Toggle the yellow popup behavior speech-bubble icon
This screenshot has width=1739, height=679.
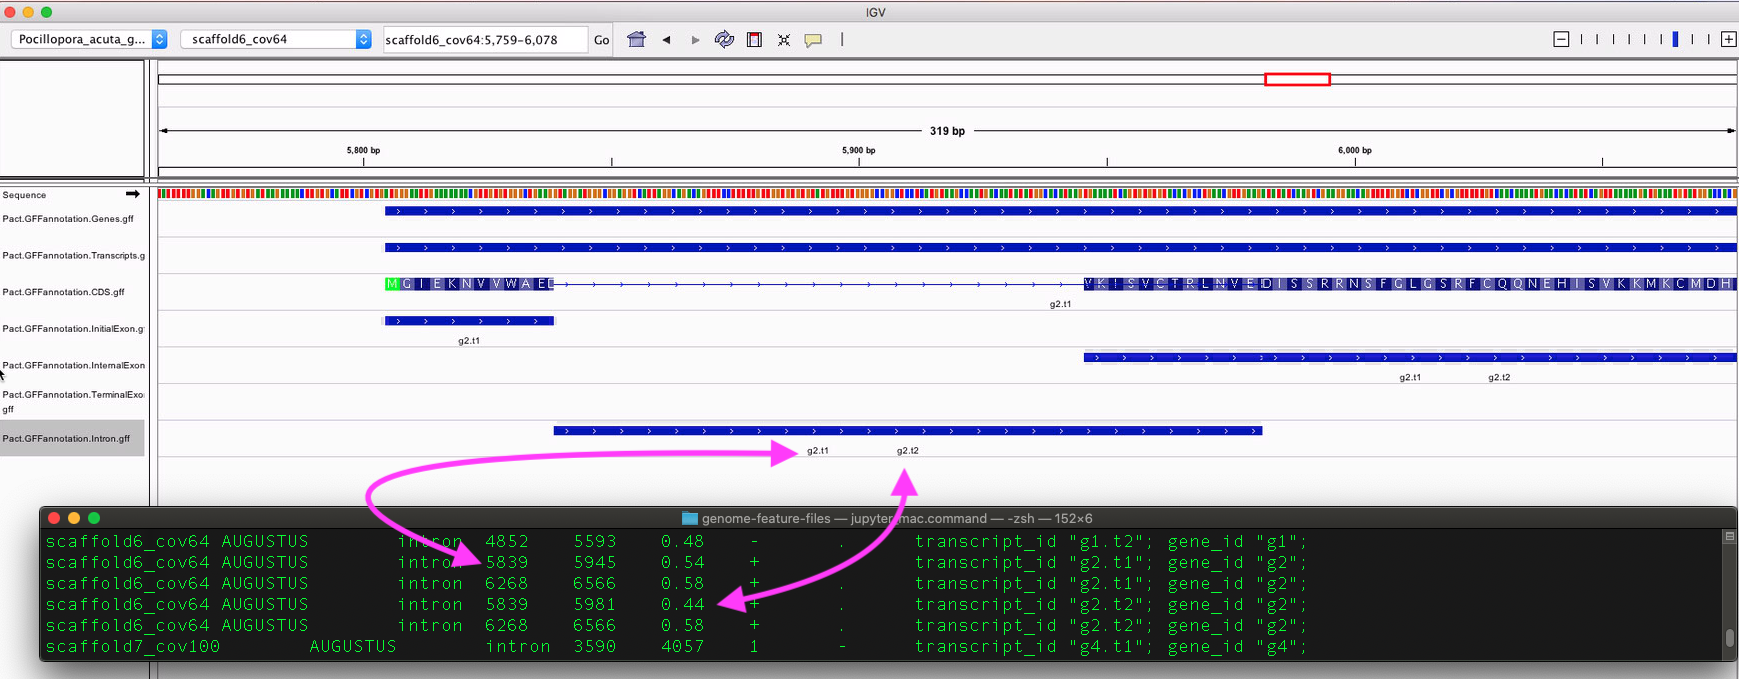click(813, 40)
